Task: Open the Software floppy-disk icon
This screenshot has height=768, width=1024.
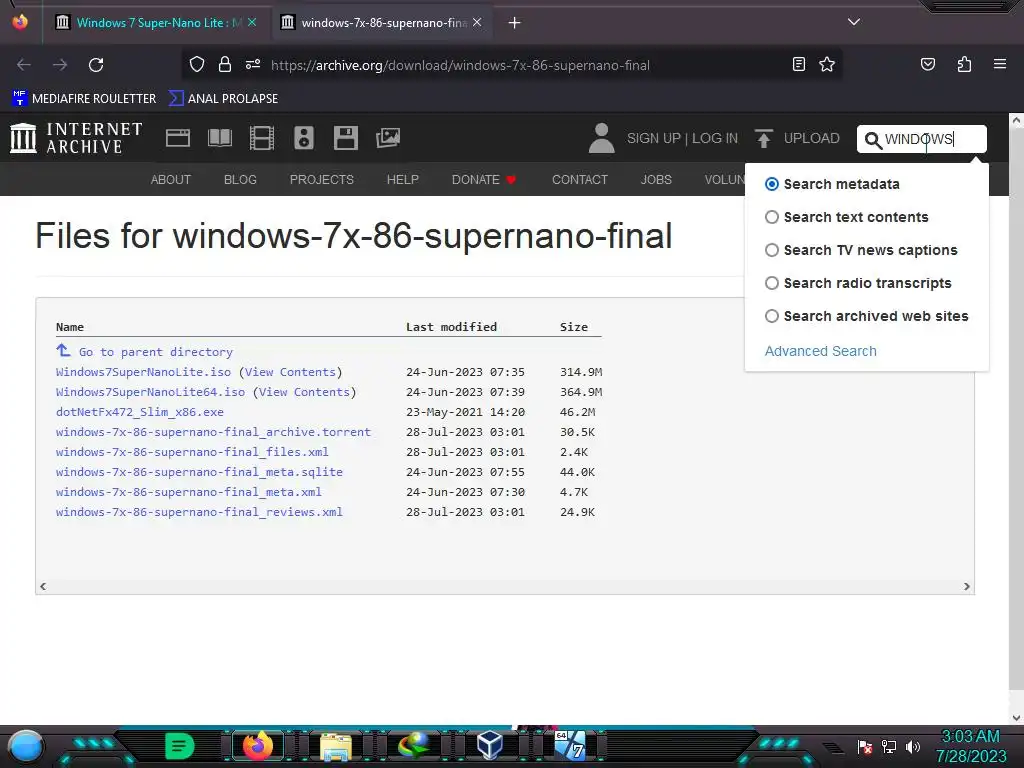Action: tap(345, 138)
